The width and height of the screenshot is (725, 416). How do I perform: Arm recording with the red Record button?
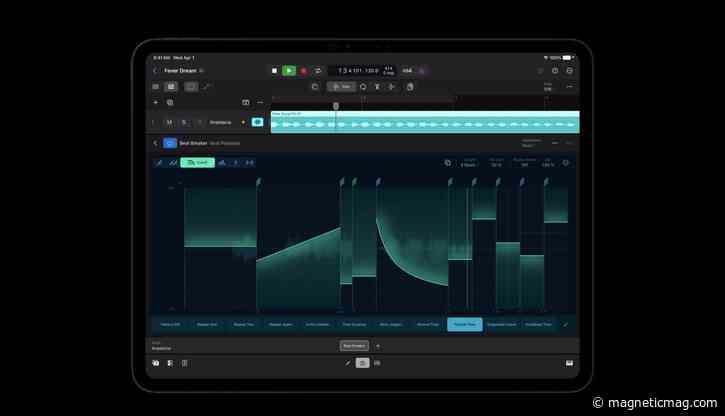coord(303,71)
